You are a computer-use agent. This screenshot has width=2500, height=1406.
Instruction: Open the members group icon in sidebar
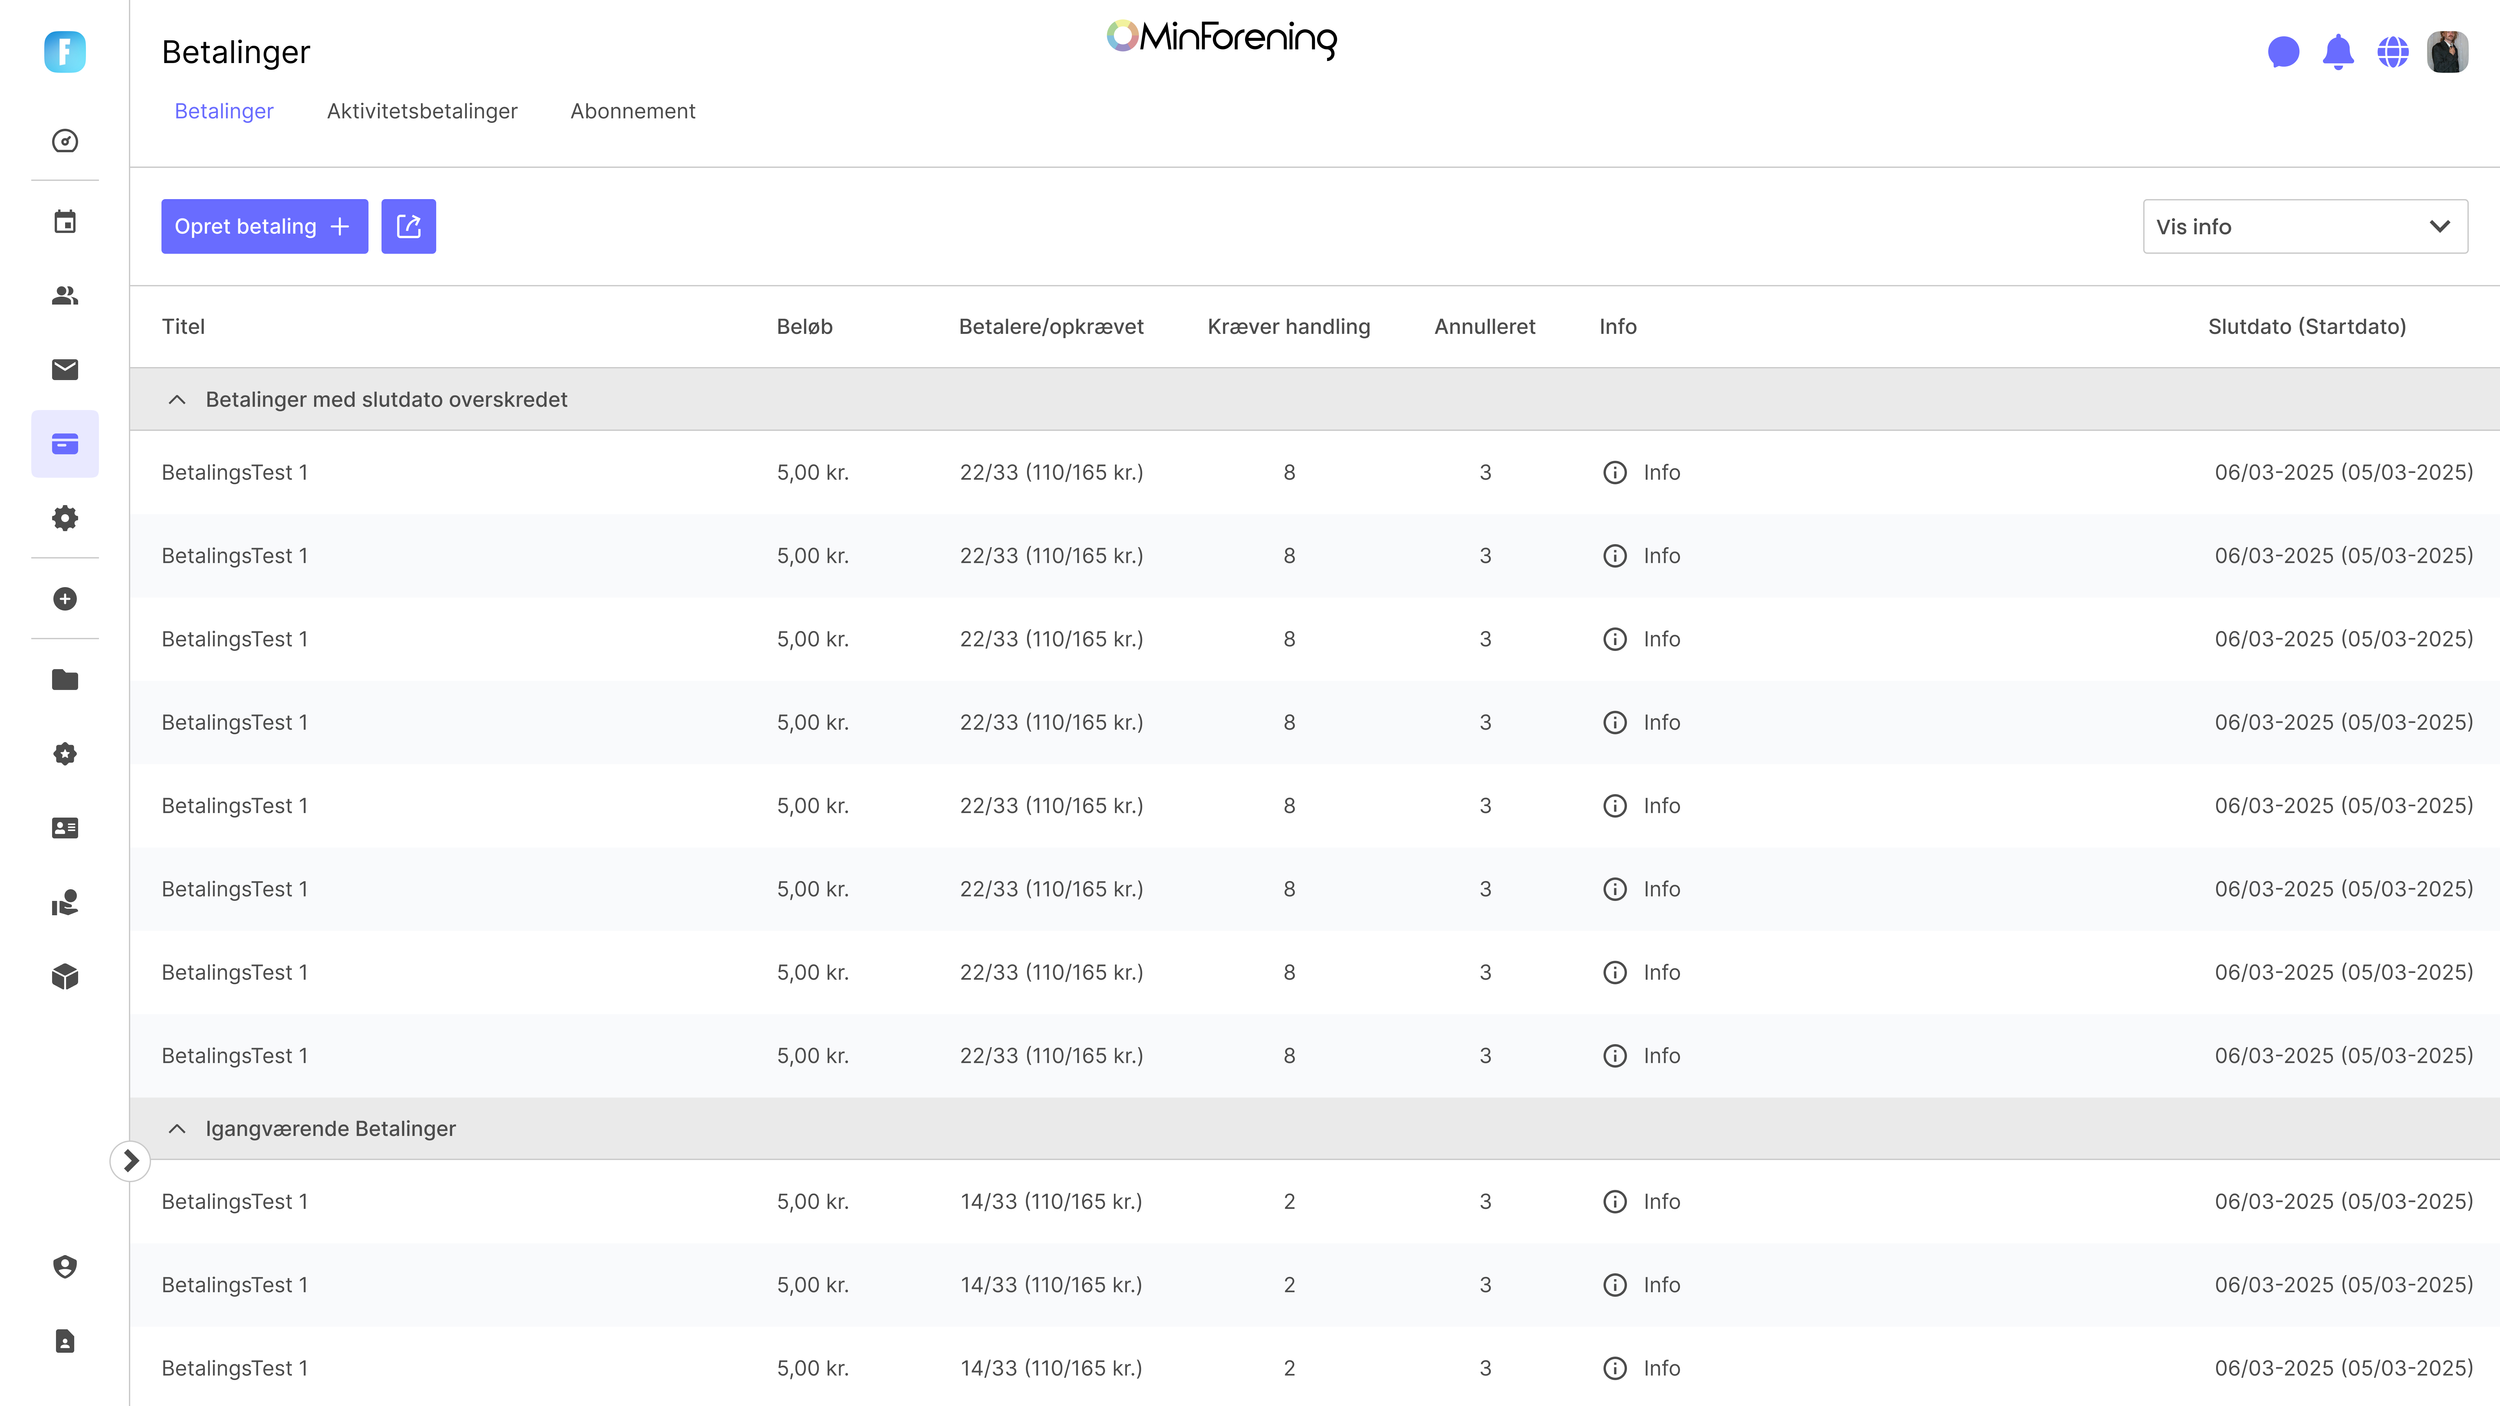coord(65,296)
